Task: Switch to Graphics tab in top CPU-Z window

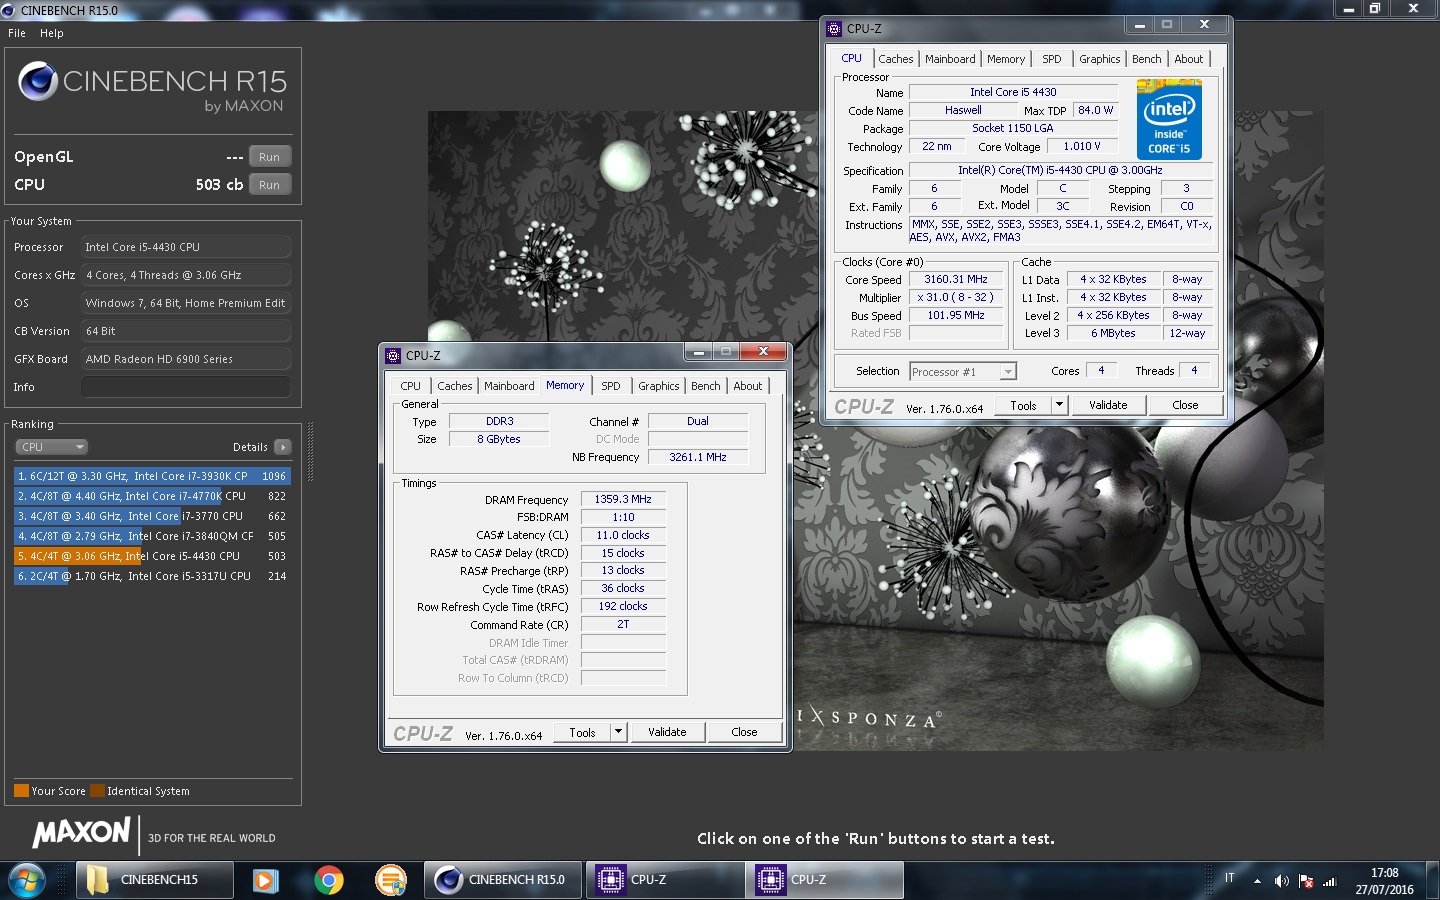Action: tap(1100, 59)
